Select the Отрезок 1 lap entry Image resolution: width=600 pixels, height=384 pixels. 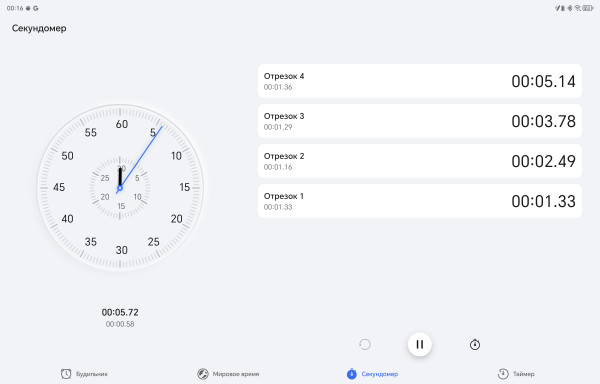click(x=420, y=201)
